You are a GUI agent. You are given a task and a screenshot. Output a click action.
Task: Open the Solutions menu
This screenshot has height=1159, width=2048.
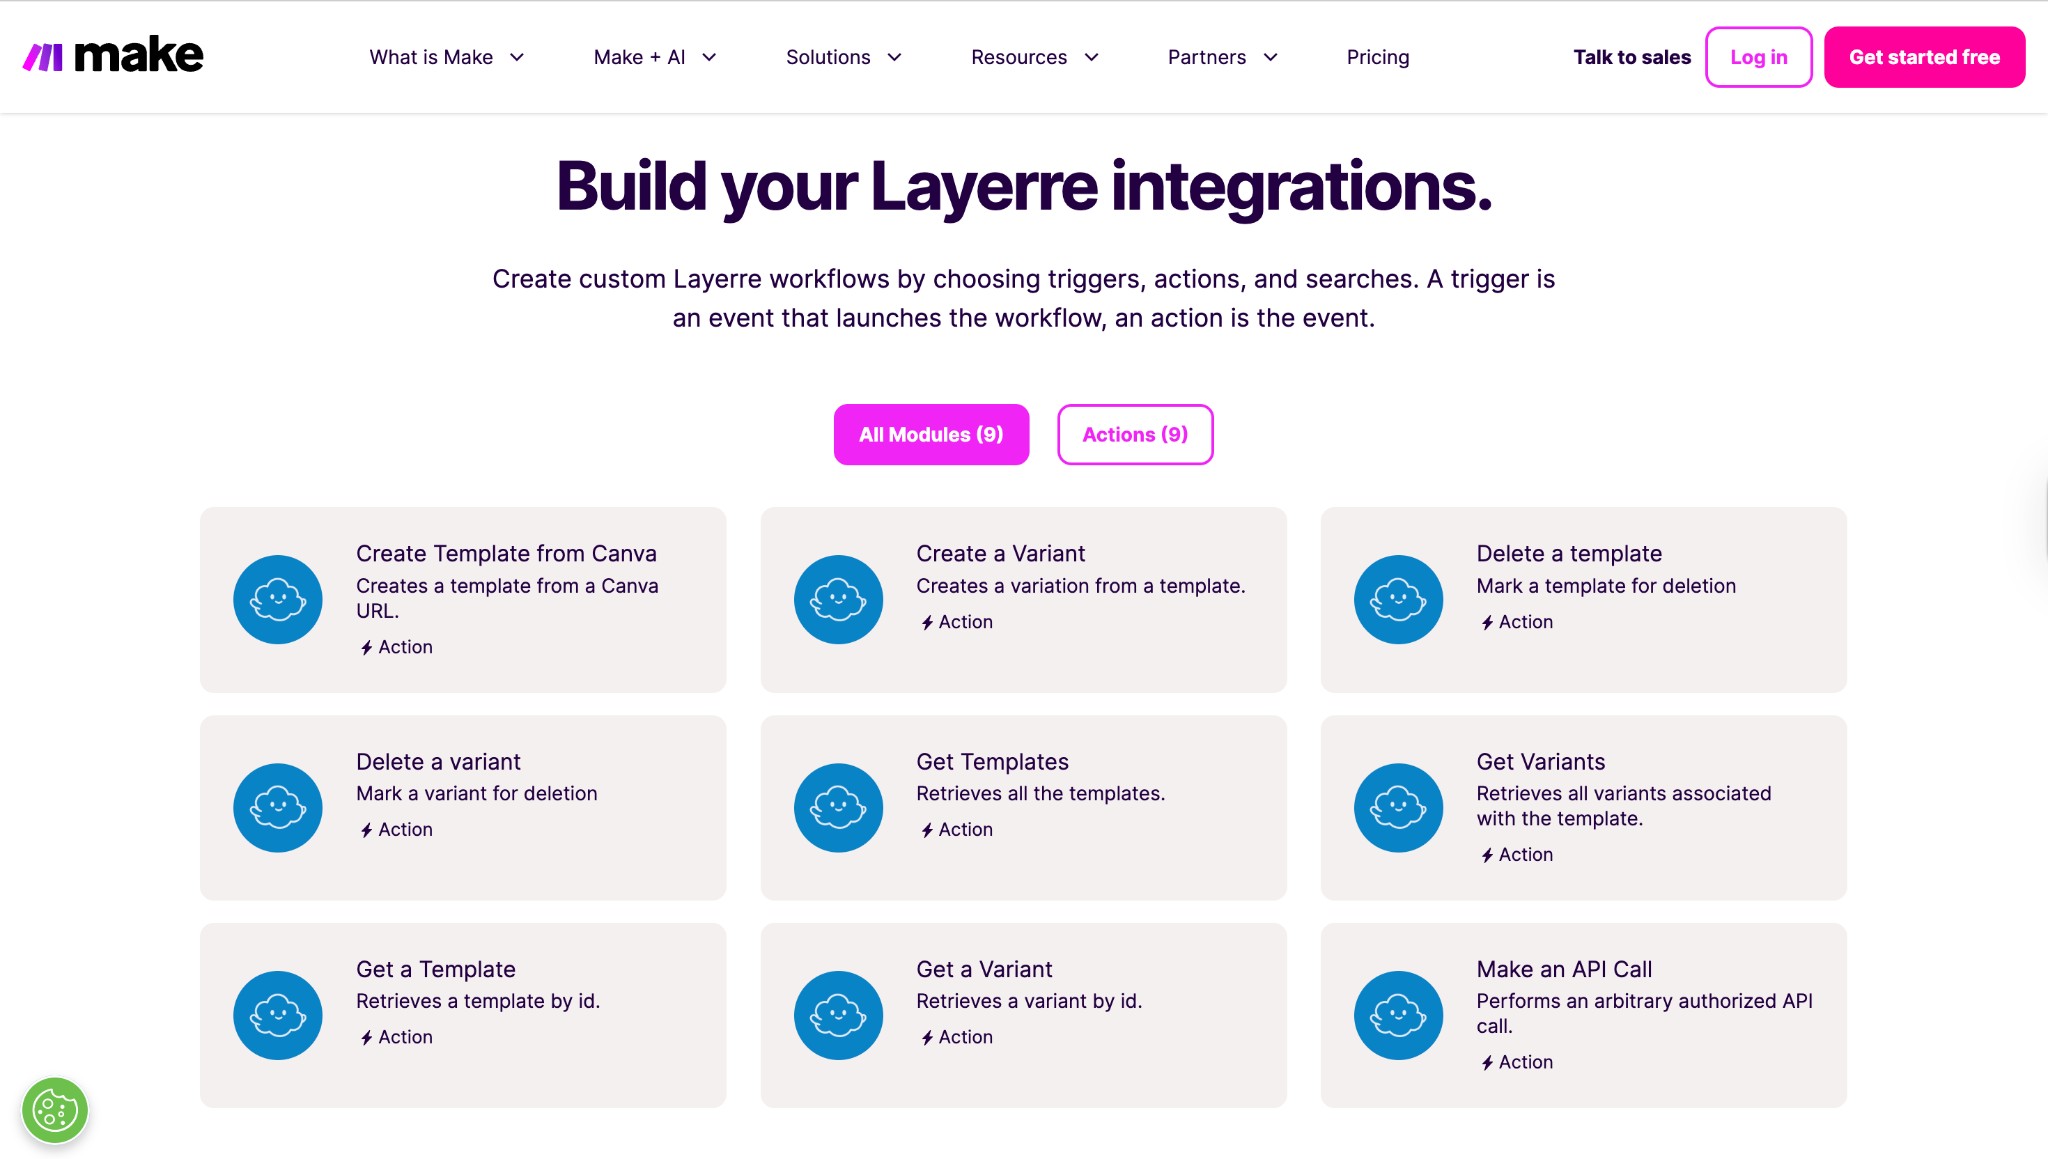click(x=844, y=57)
